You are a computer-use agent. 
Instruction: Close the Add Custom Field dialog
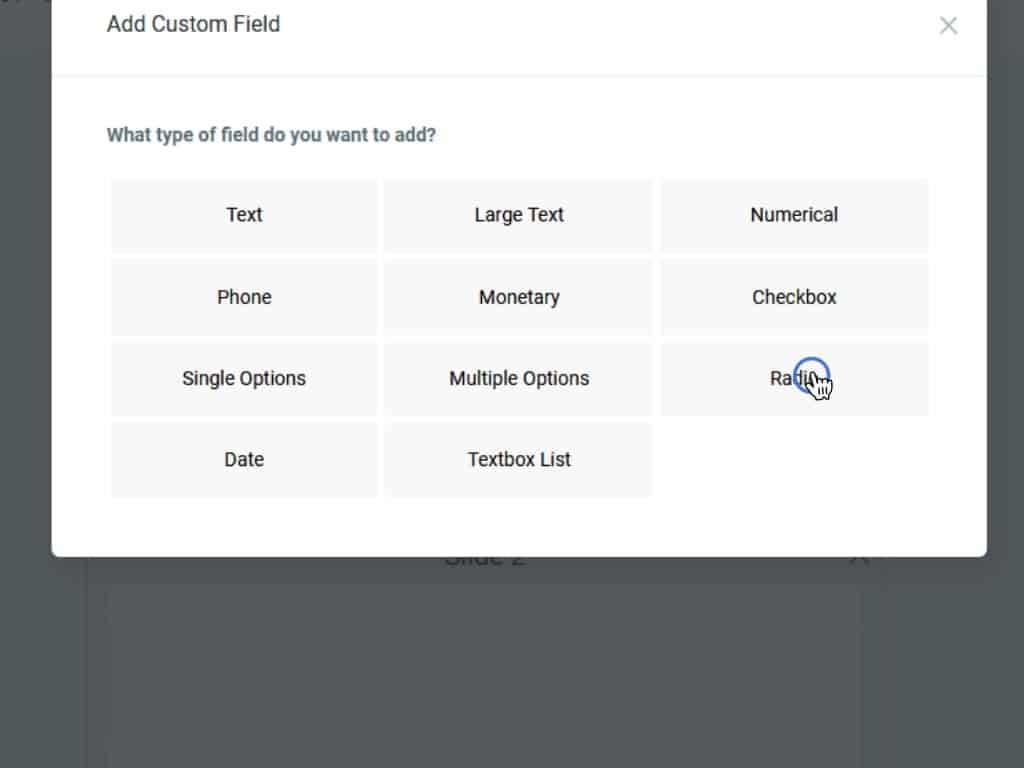[948, 26]
